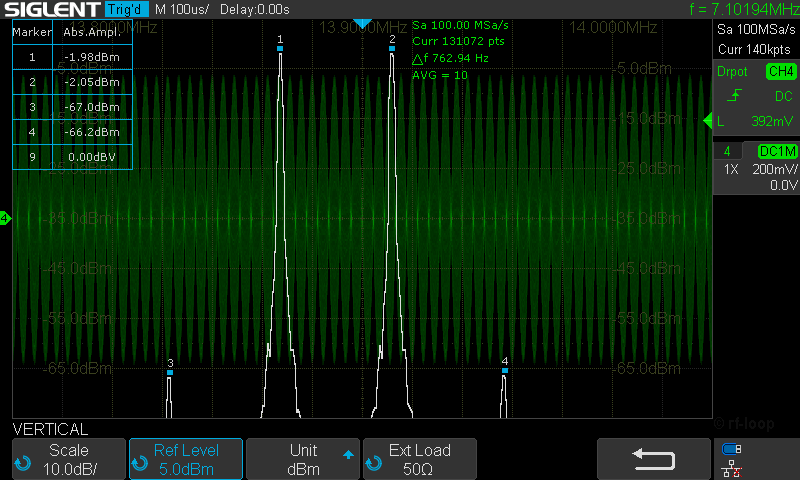
Task: Click the Scale rotary knob icon
Action: click(22, 463)
